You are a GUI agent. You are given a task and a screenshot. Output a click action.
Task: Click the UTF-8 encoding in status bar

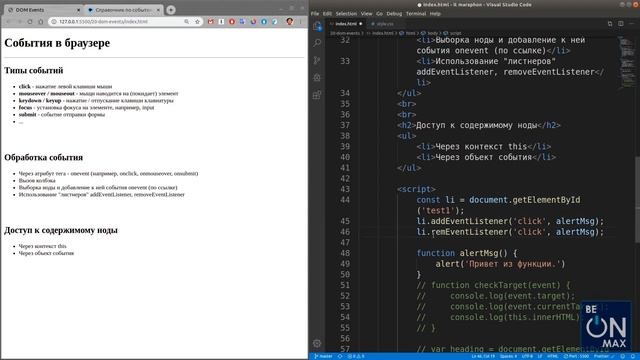pos(527,356)
